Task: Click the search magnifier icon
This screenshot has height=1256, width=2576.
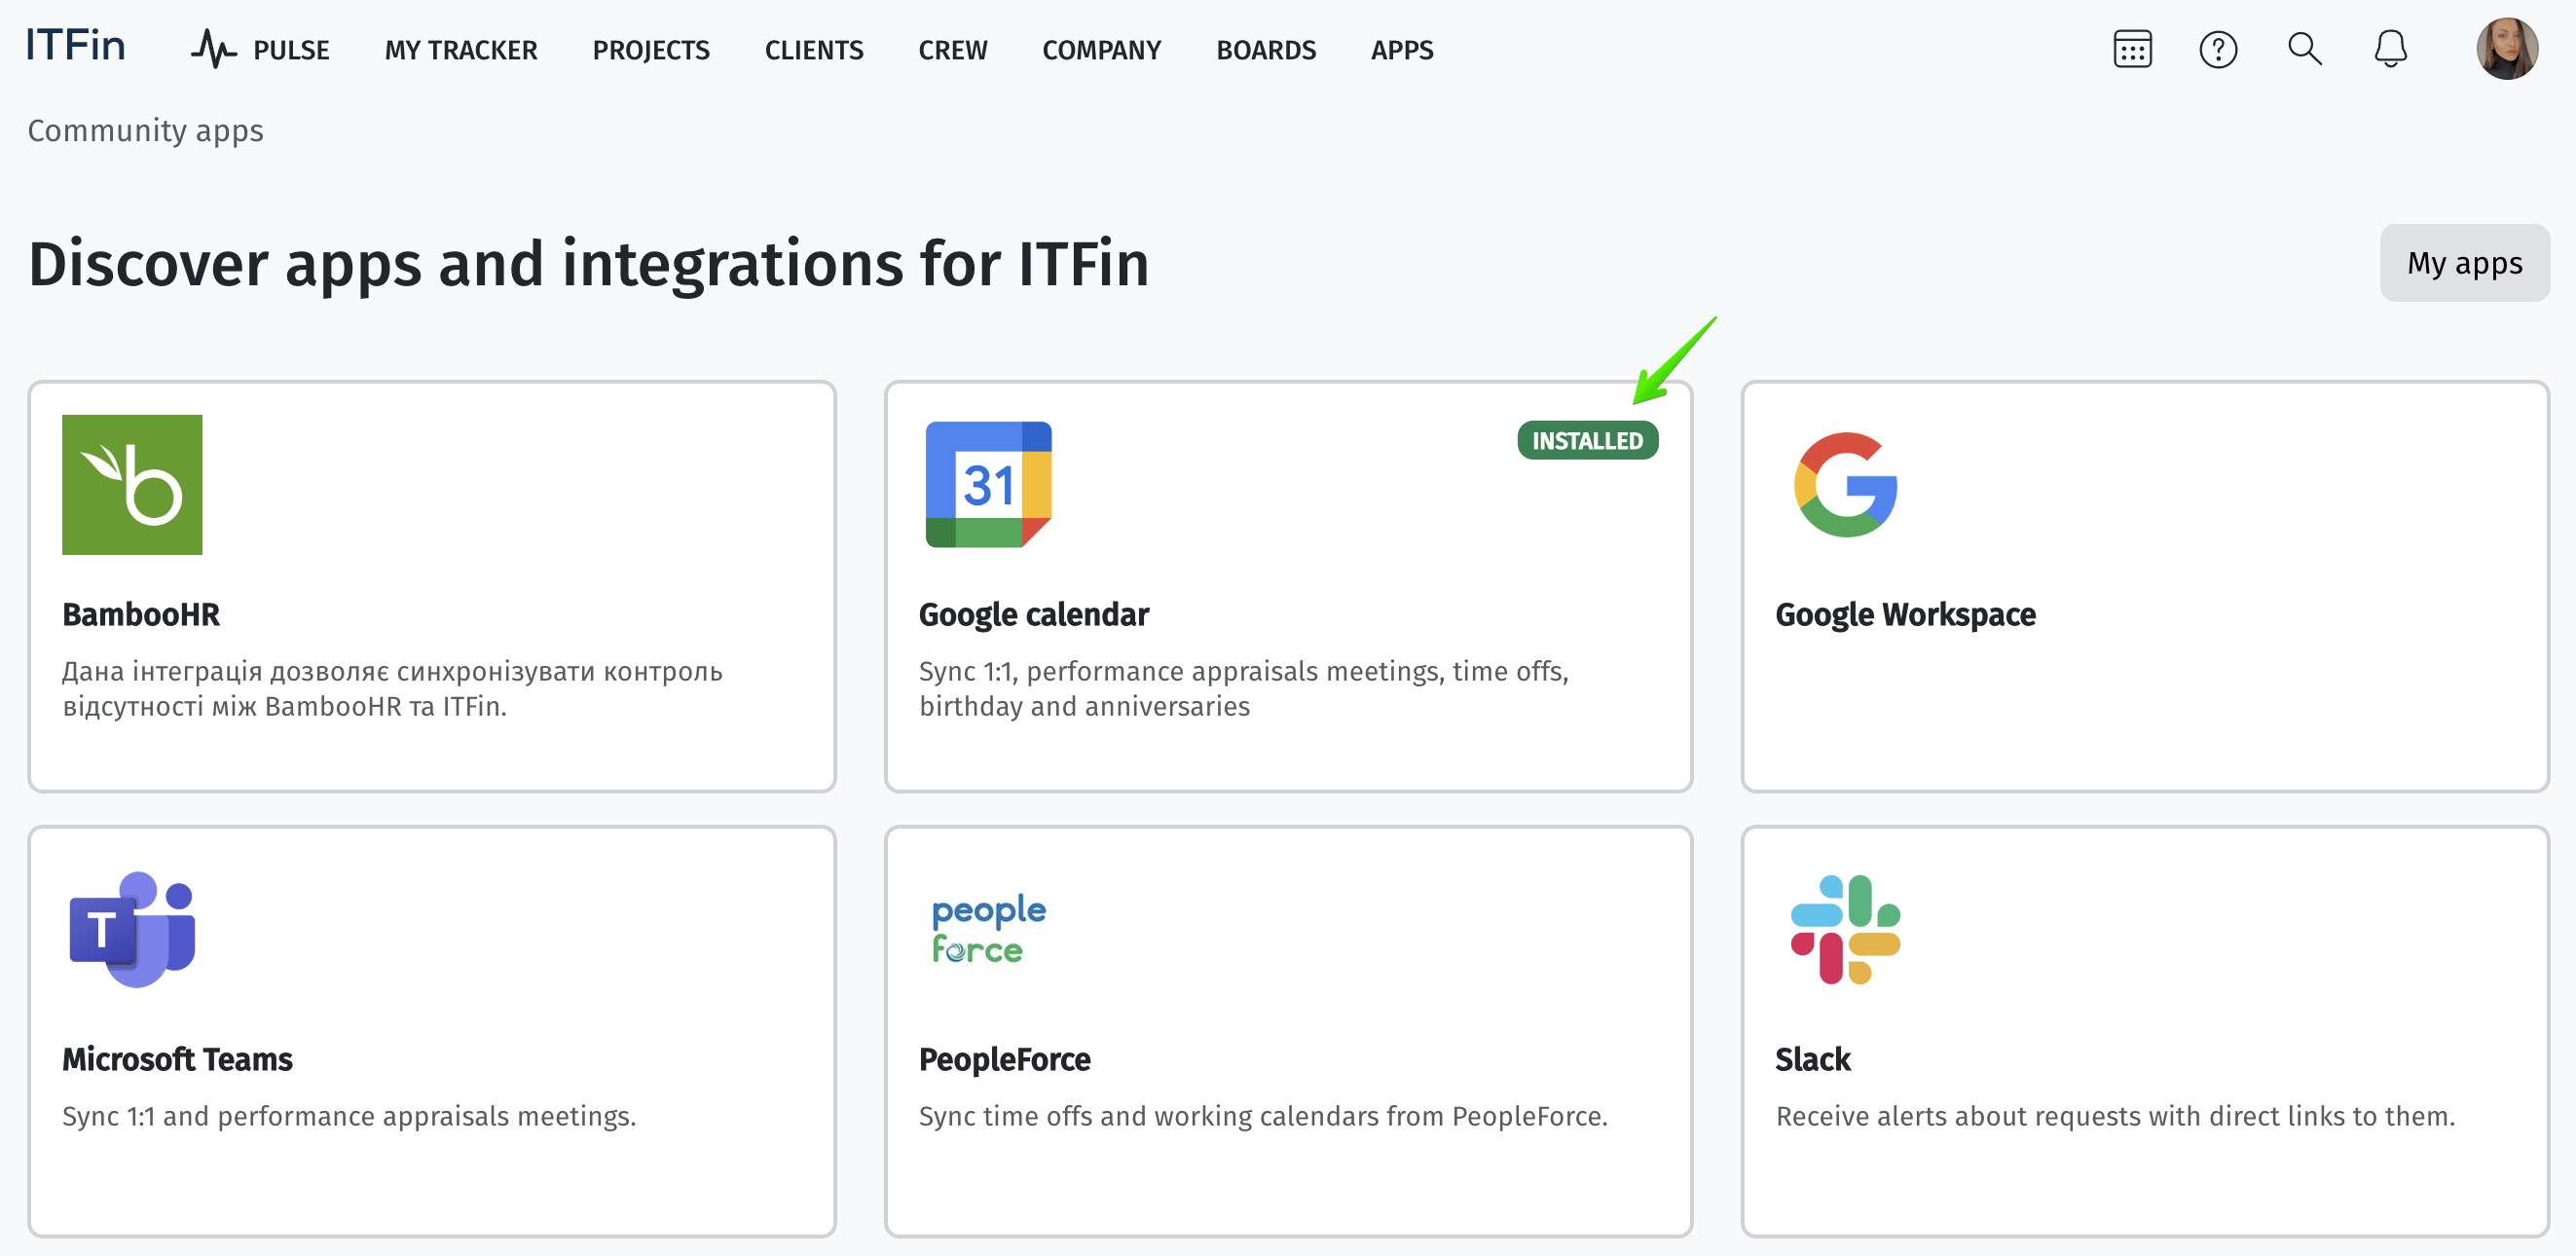Action: [x=2304, y=49]
